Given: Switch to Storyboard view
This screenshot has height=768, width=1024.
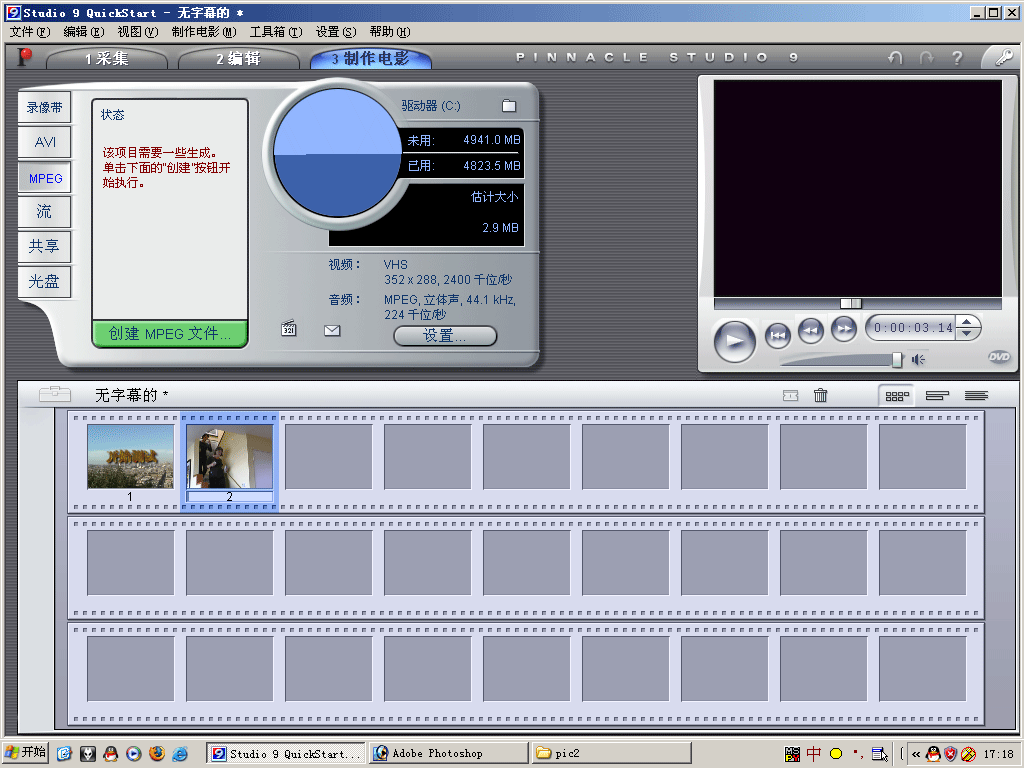Looking at the screenshot, I should click(897, 396).
